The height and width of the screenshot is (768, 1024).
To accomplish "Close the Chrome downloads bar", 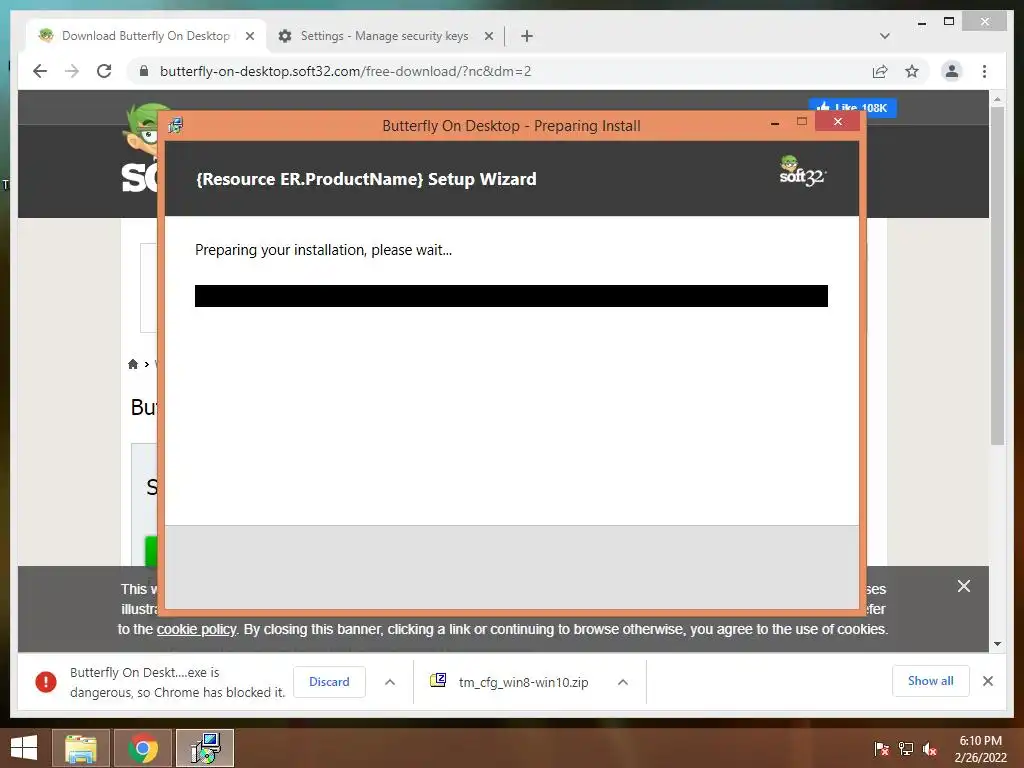I will 987,681.
